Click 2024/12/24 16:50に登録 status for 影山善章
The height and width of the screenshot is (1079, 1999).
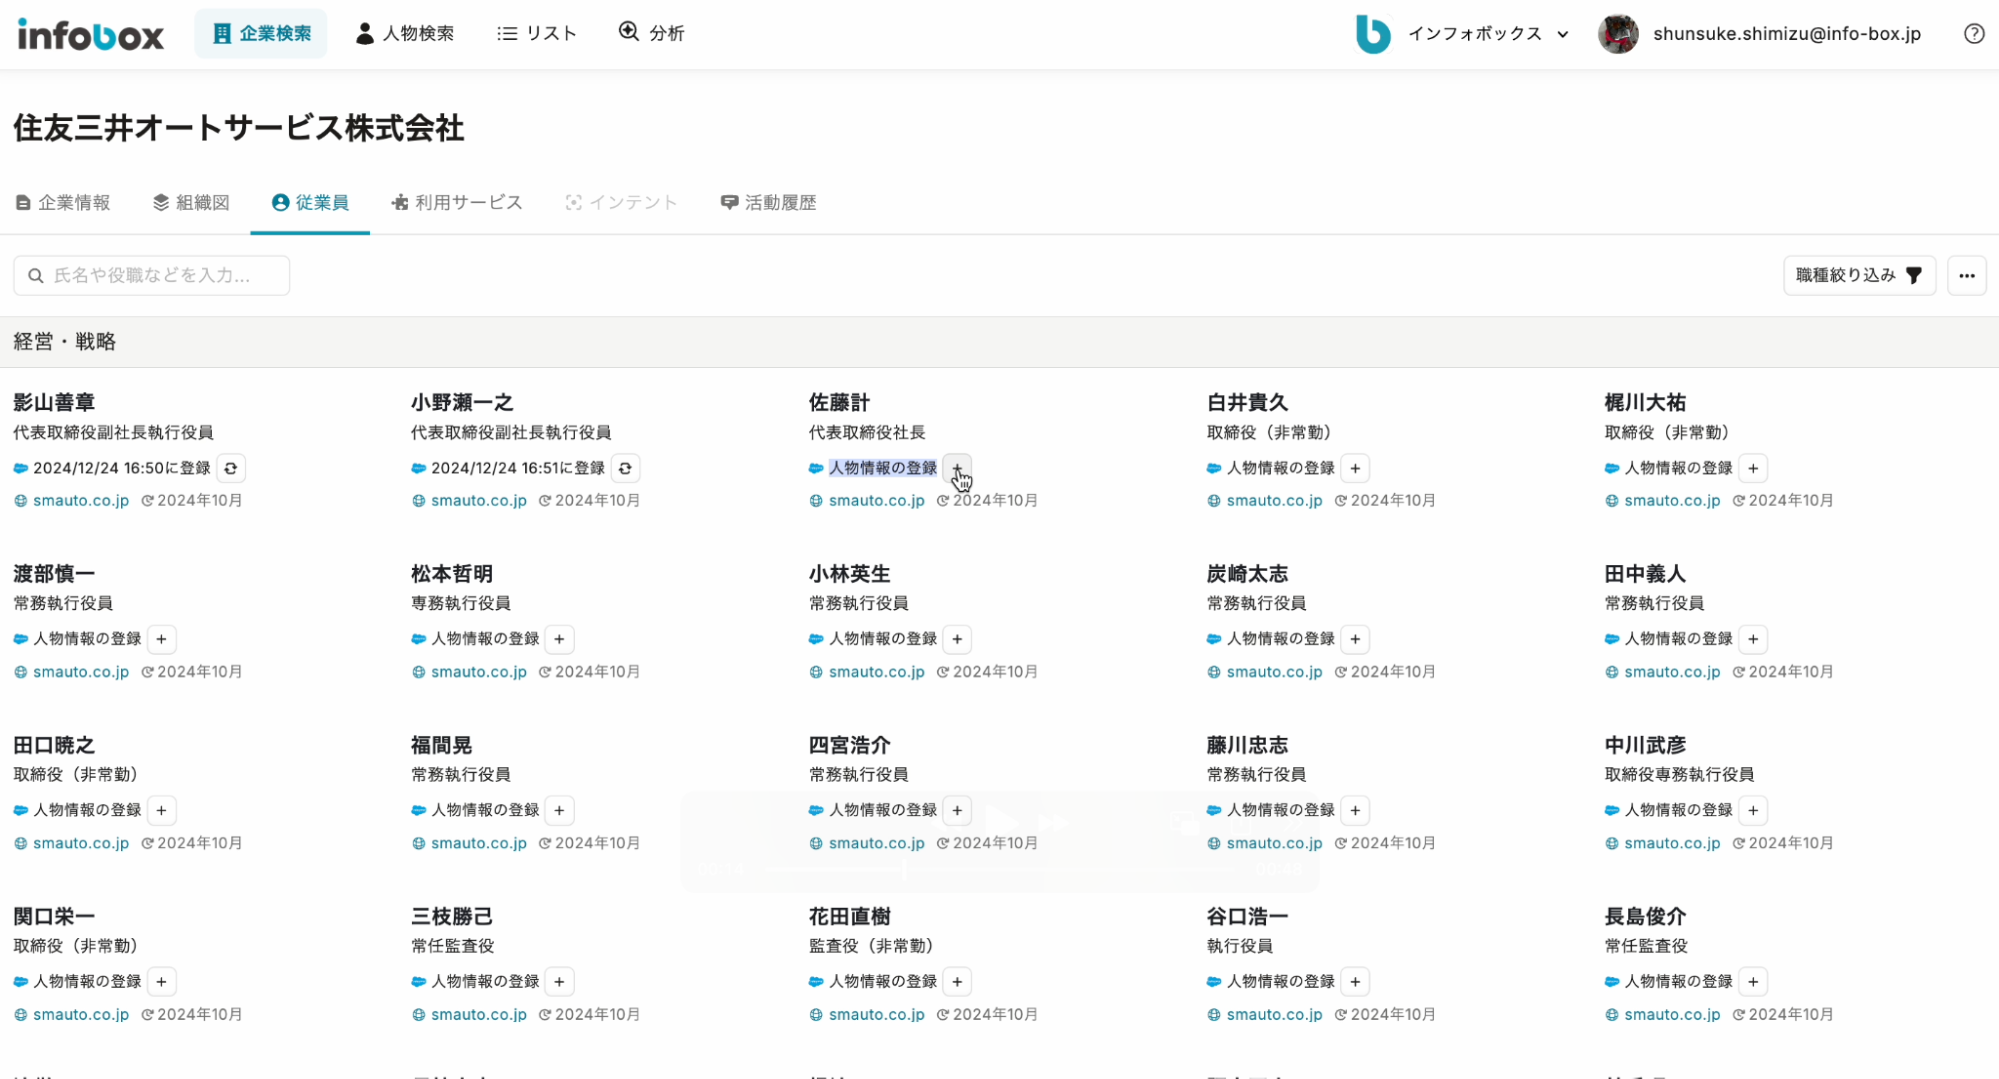click(122, 468)
